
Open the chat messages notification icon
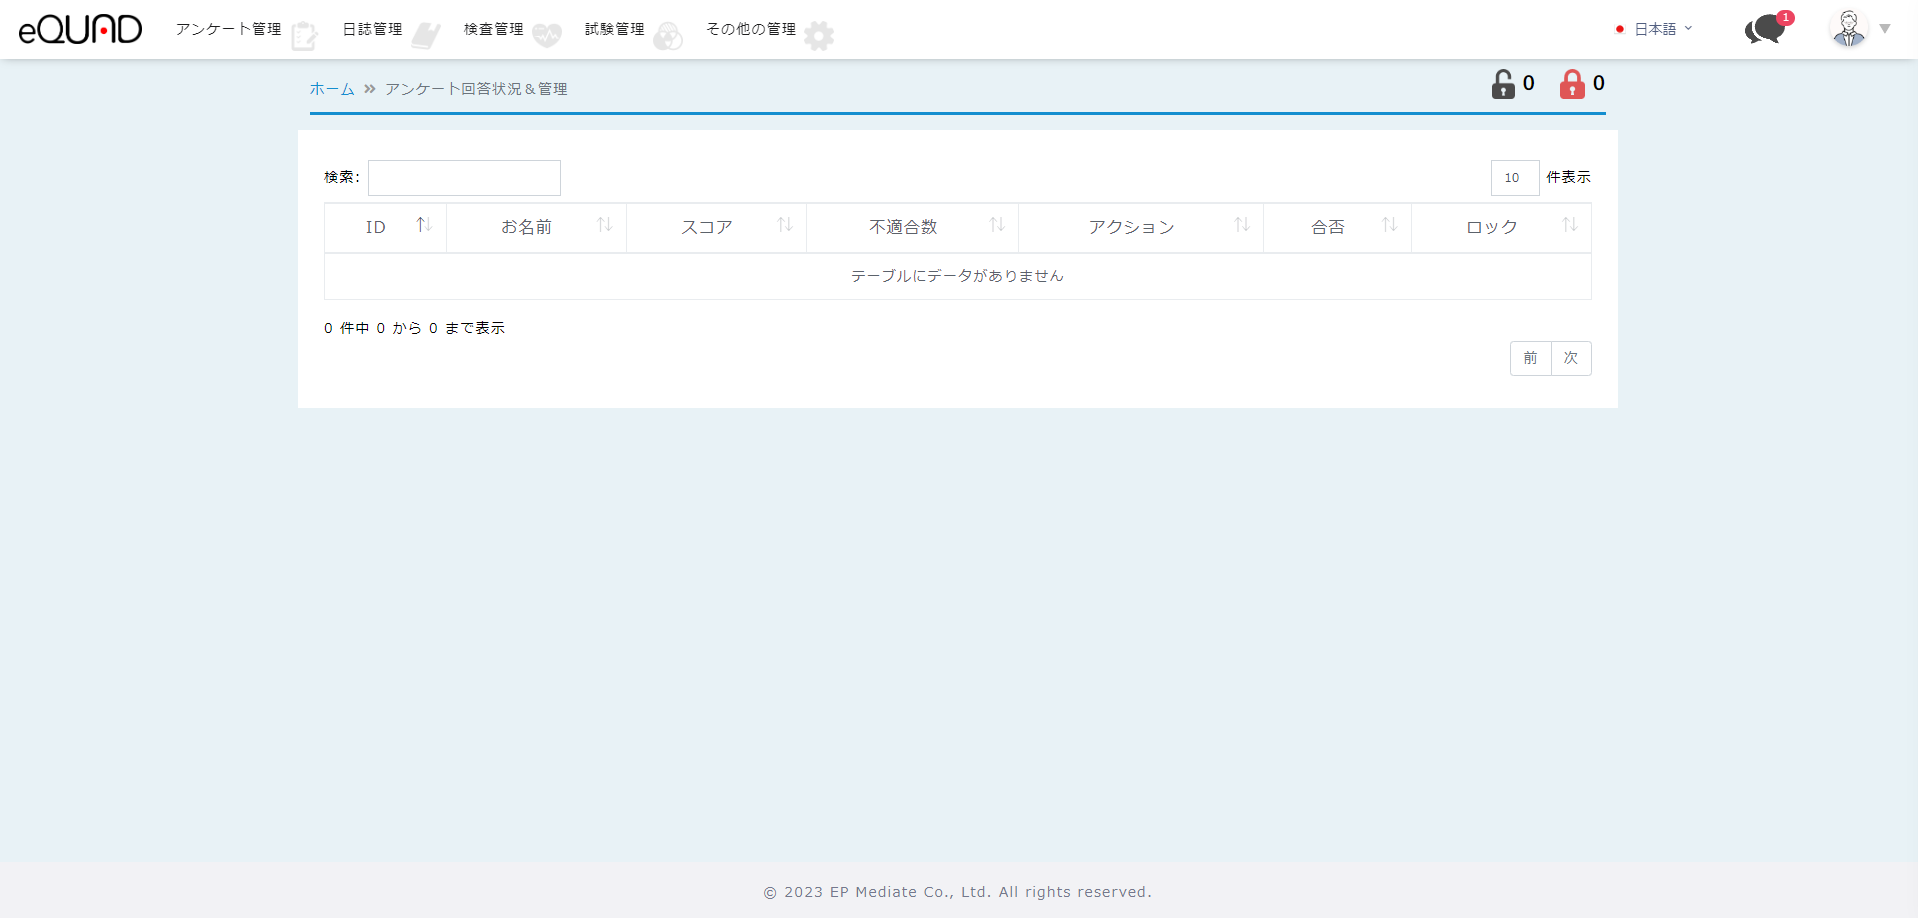pos(1766,29)
